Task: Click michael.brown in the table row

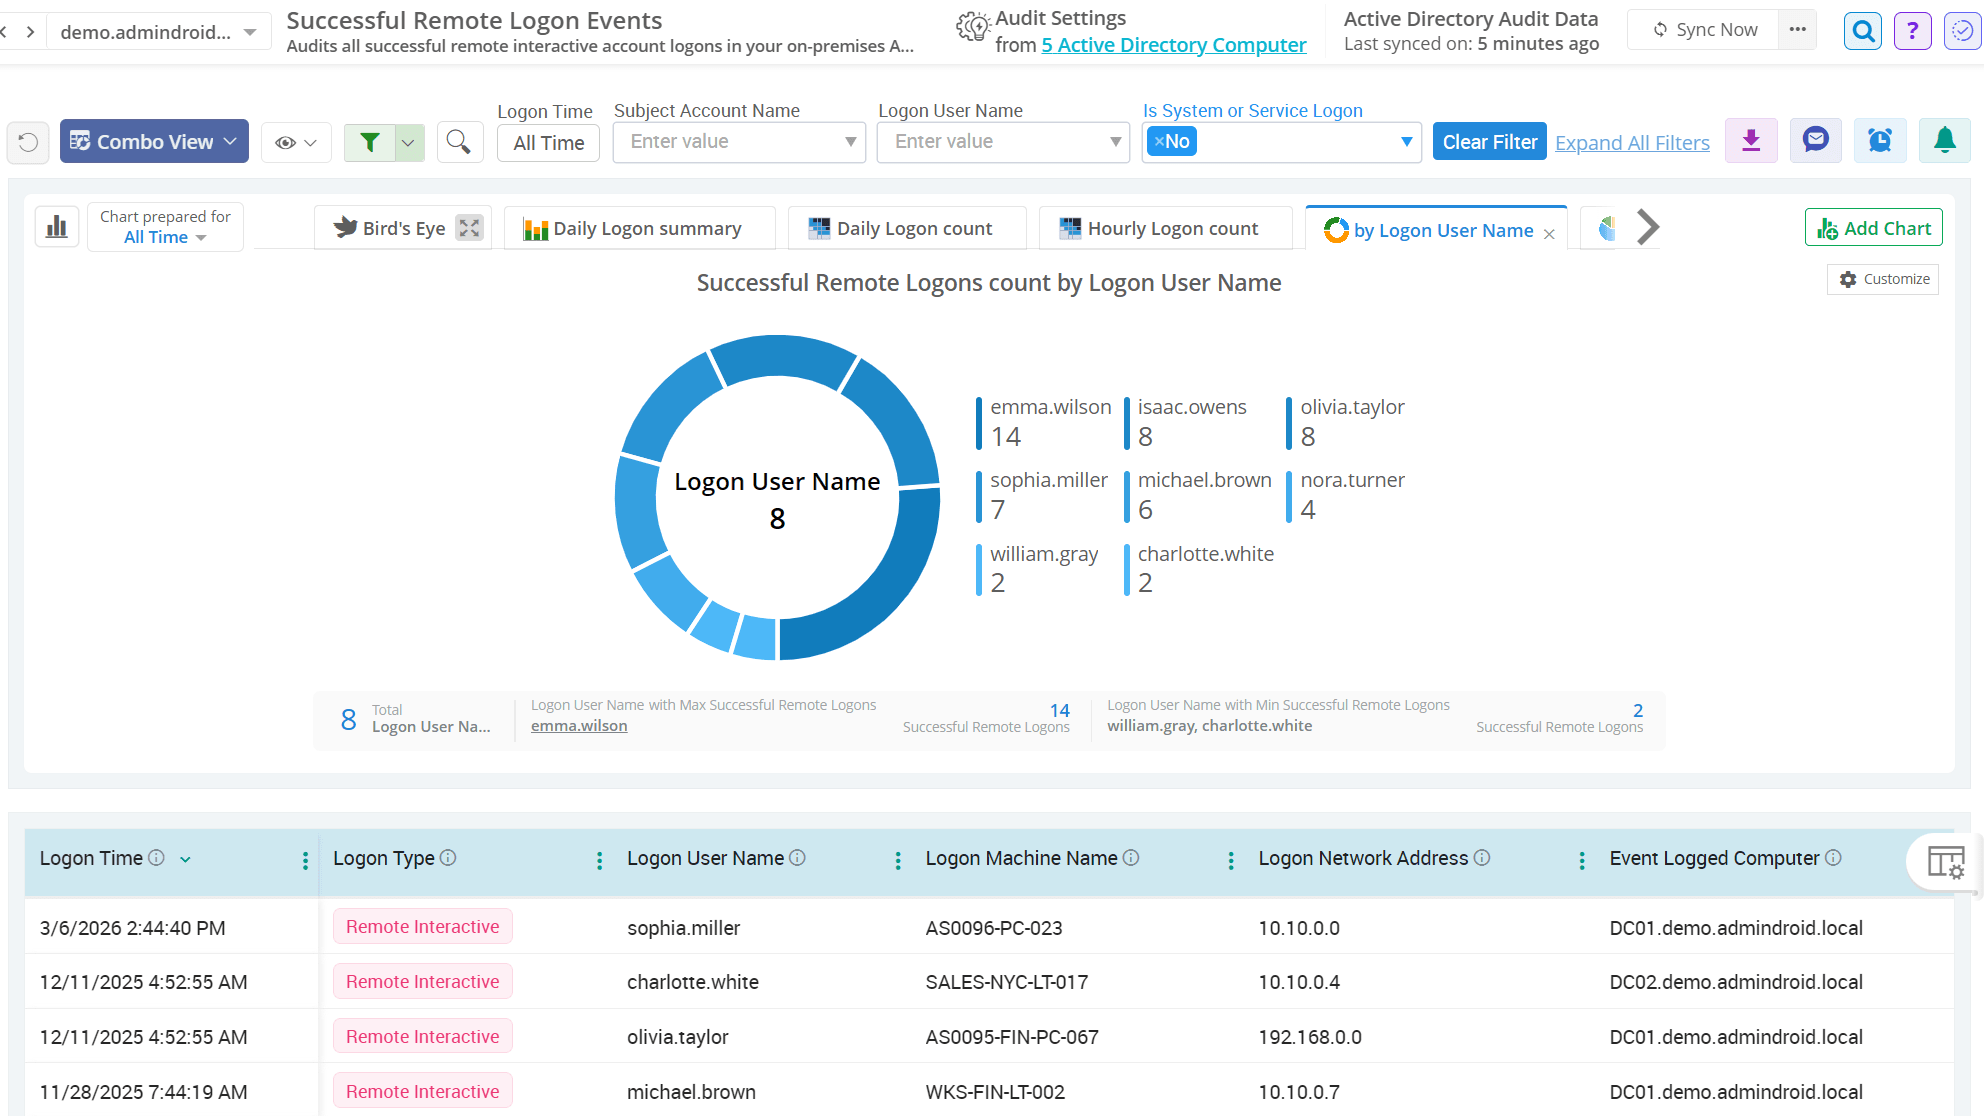Action: [x=691, y=1092]
